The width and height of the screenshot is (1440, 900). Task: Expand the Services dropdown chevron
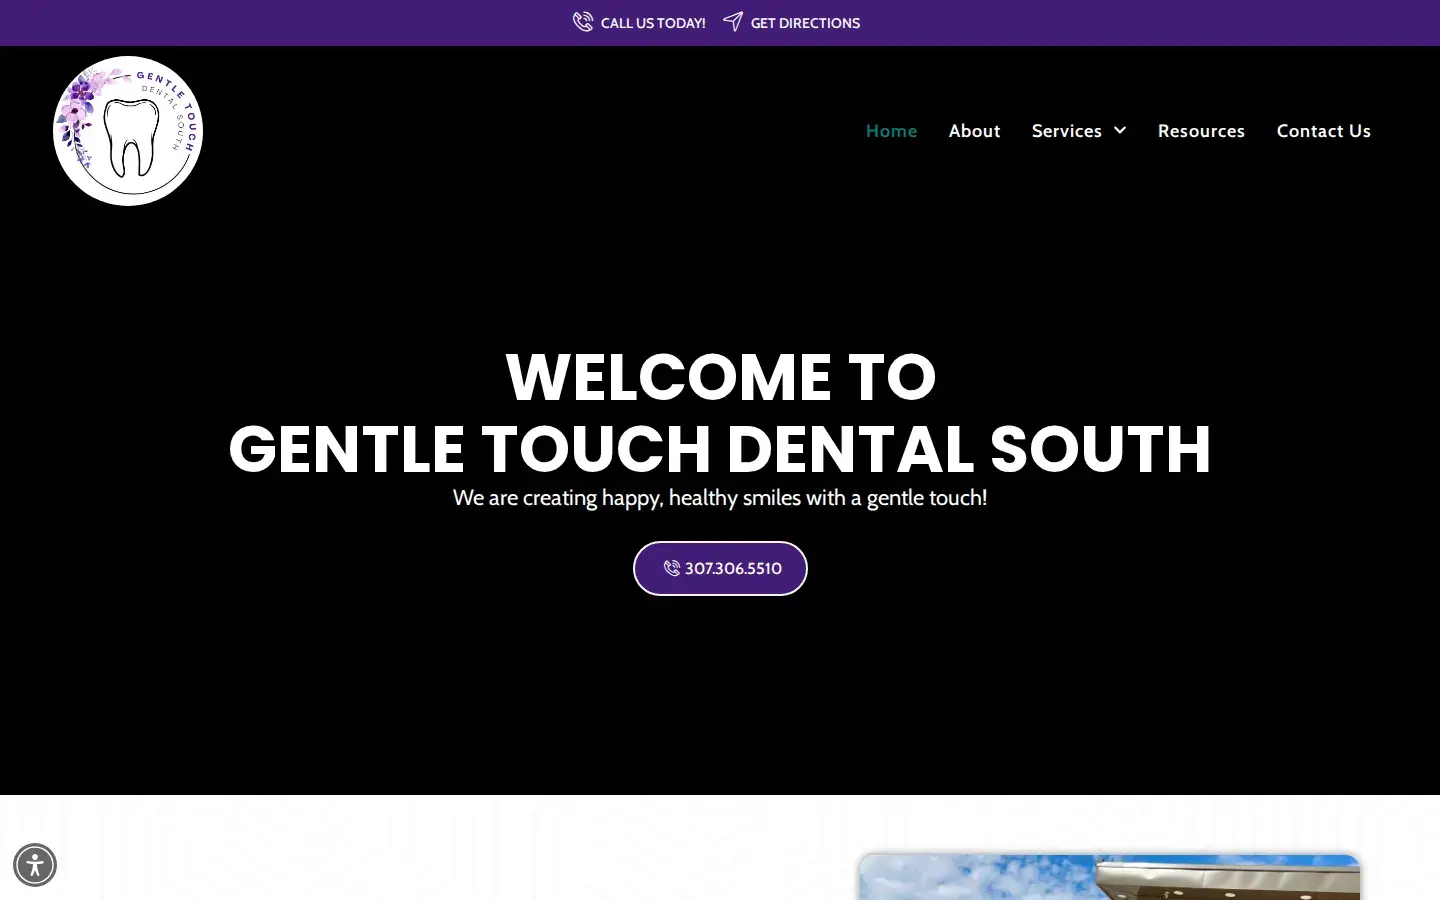pyautogui.click(x=1120, y=131)
